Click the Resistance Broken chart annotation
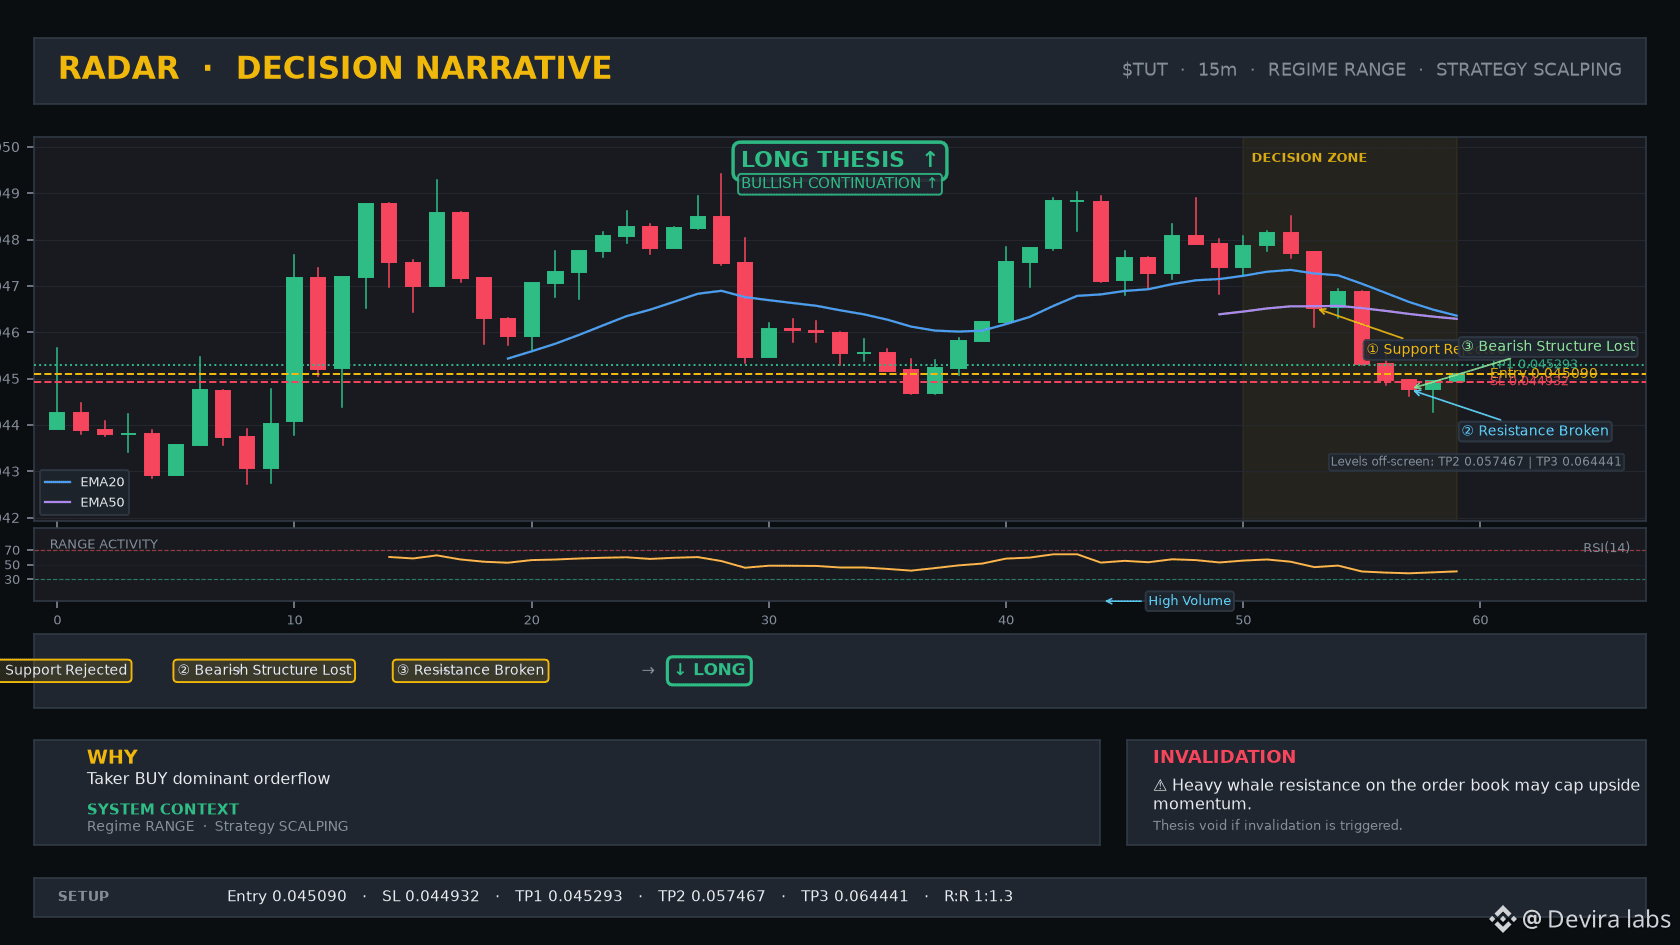This screenshot has width=1680, height=945. (x=1535, y=431)
